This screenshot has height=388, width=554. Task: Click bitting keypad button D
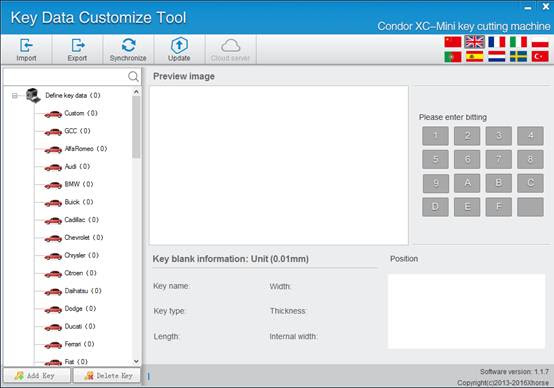(435, 207)
